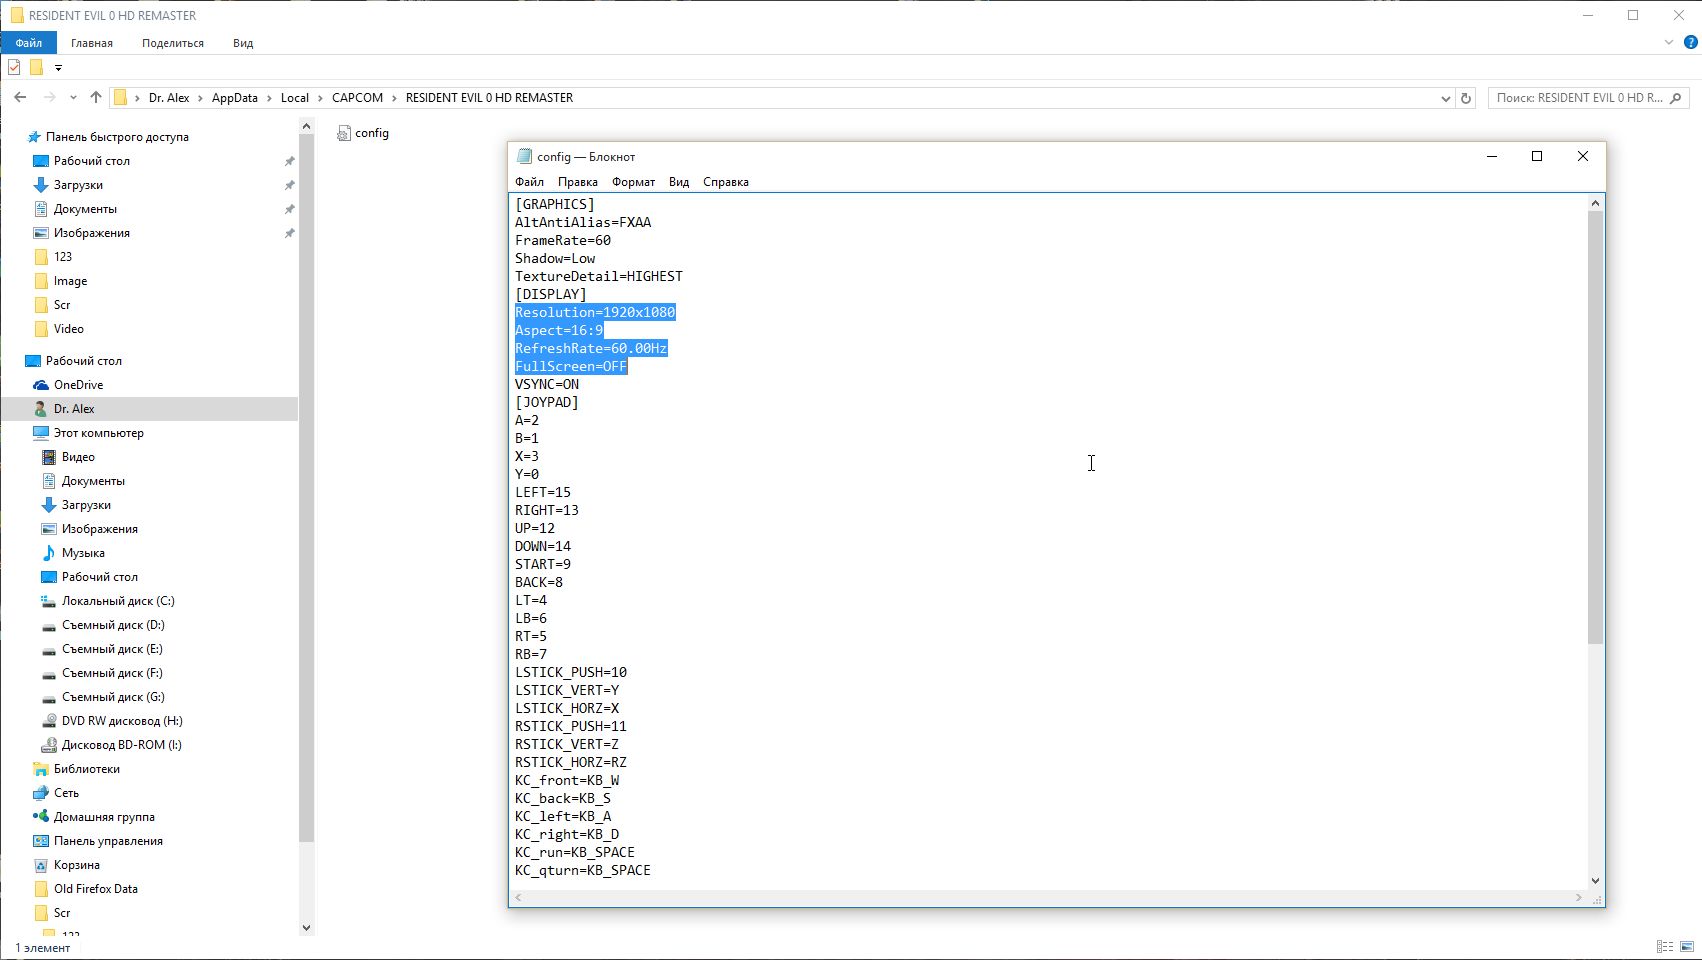Switch to details view icon in status bar

(1665, 946)
